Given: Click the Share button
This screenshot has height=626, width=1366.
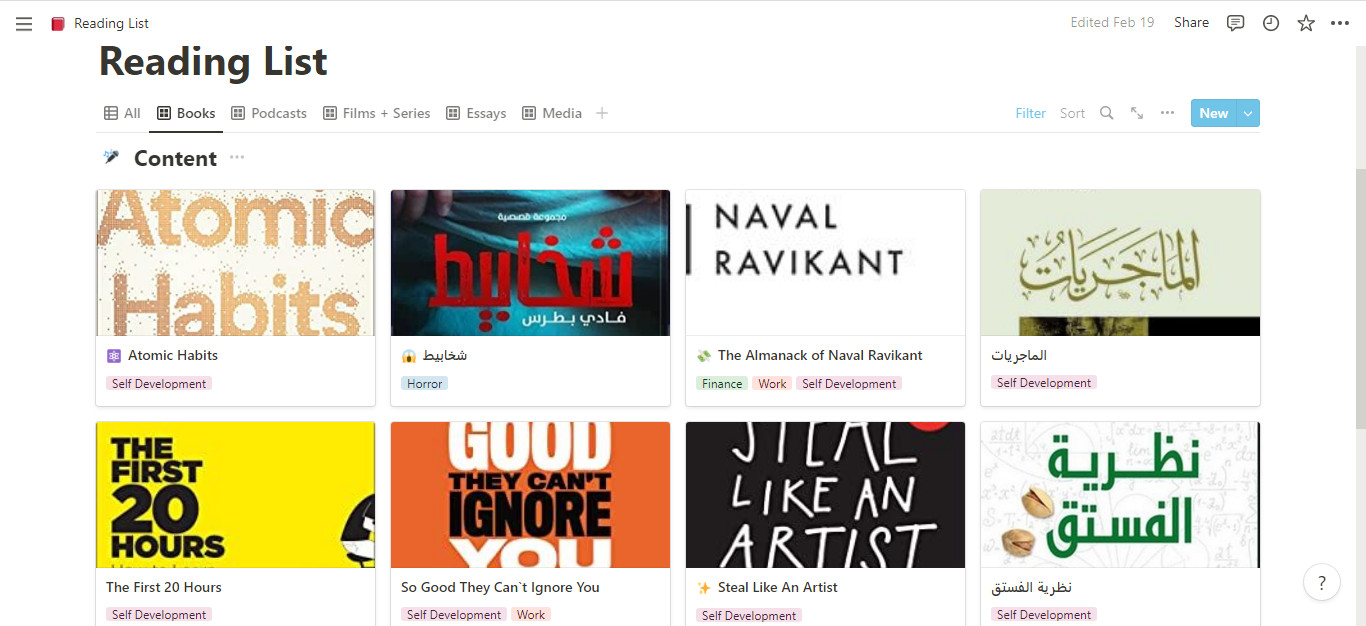Looking at the screenshot, I should pyautogui.click(x=1191, y=22).
